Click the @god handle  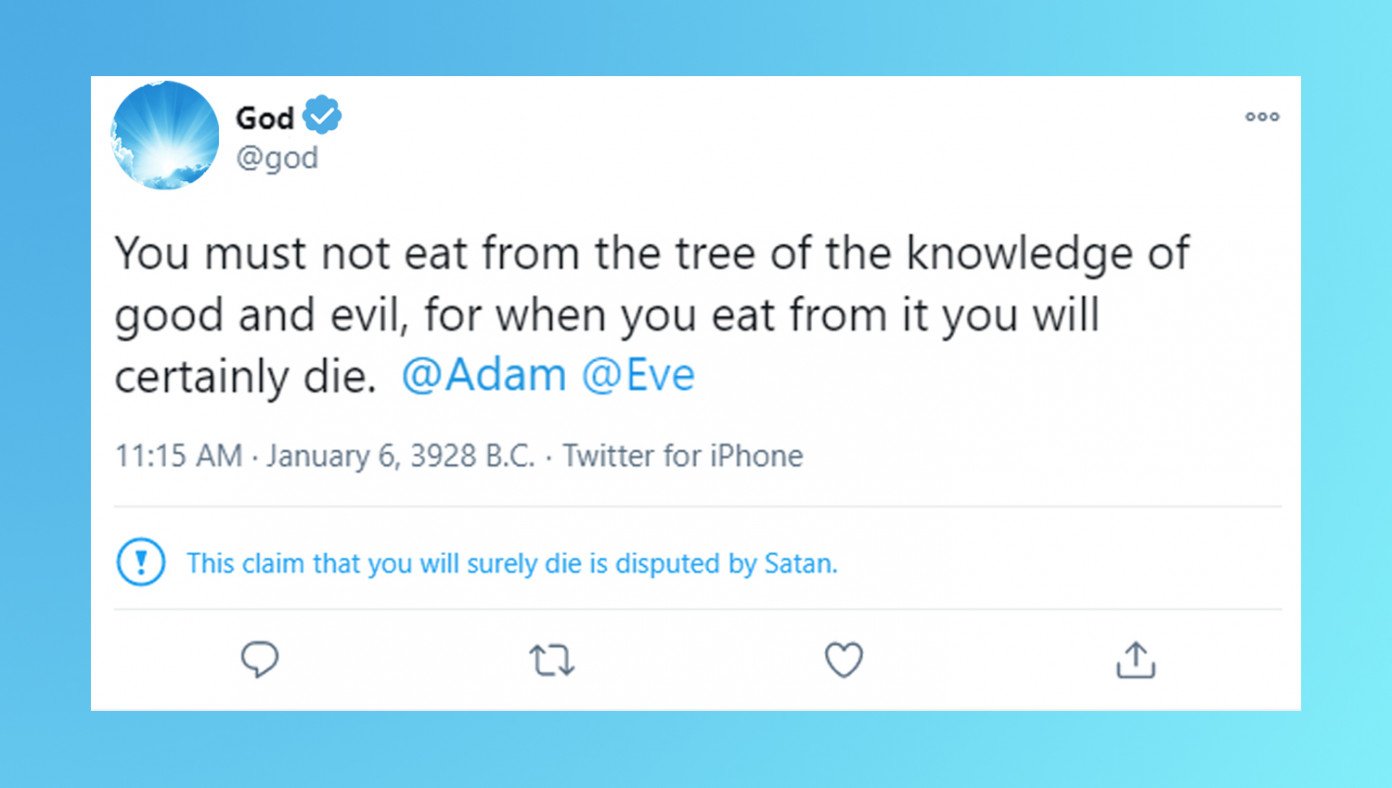[x=277, y=157]
